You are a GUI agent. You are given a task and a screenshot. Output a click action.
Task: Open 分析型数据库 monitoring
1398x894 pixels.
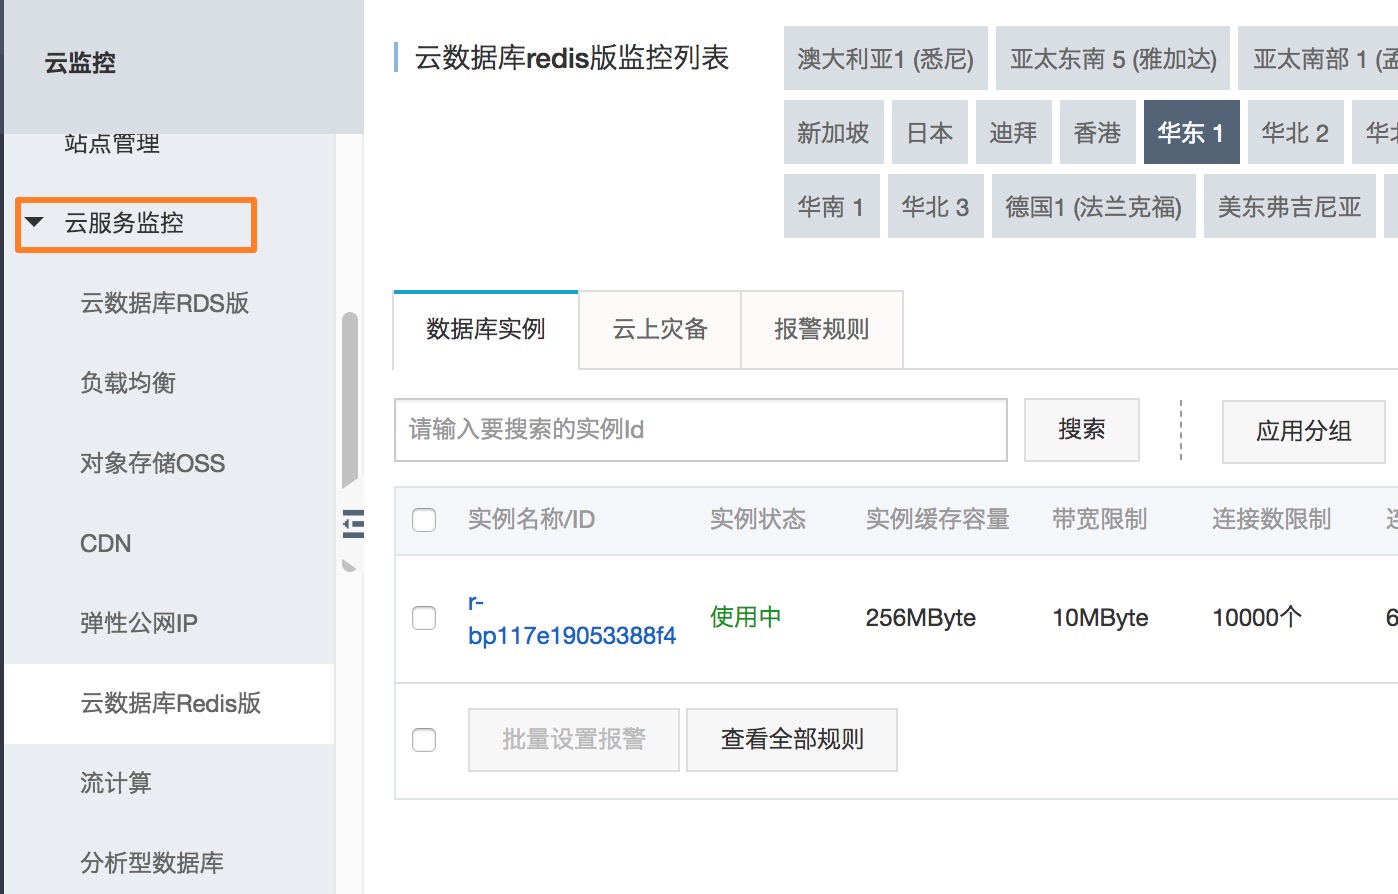tap(152, 863)
